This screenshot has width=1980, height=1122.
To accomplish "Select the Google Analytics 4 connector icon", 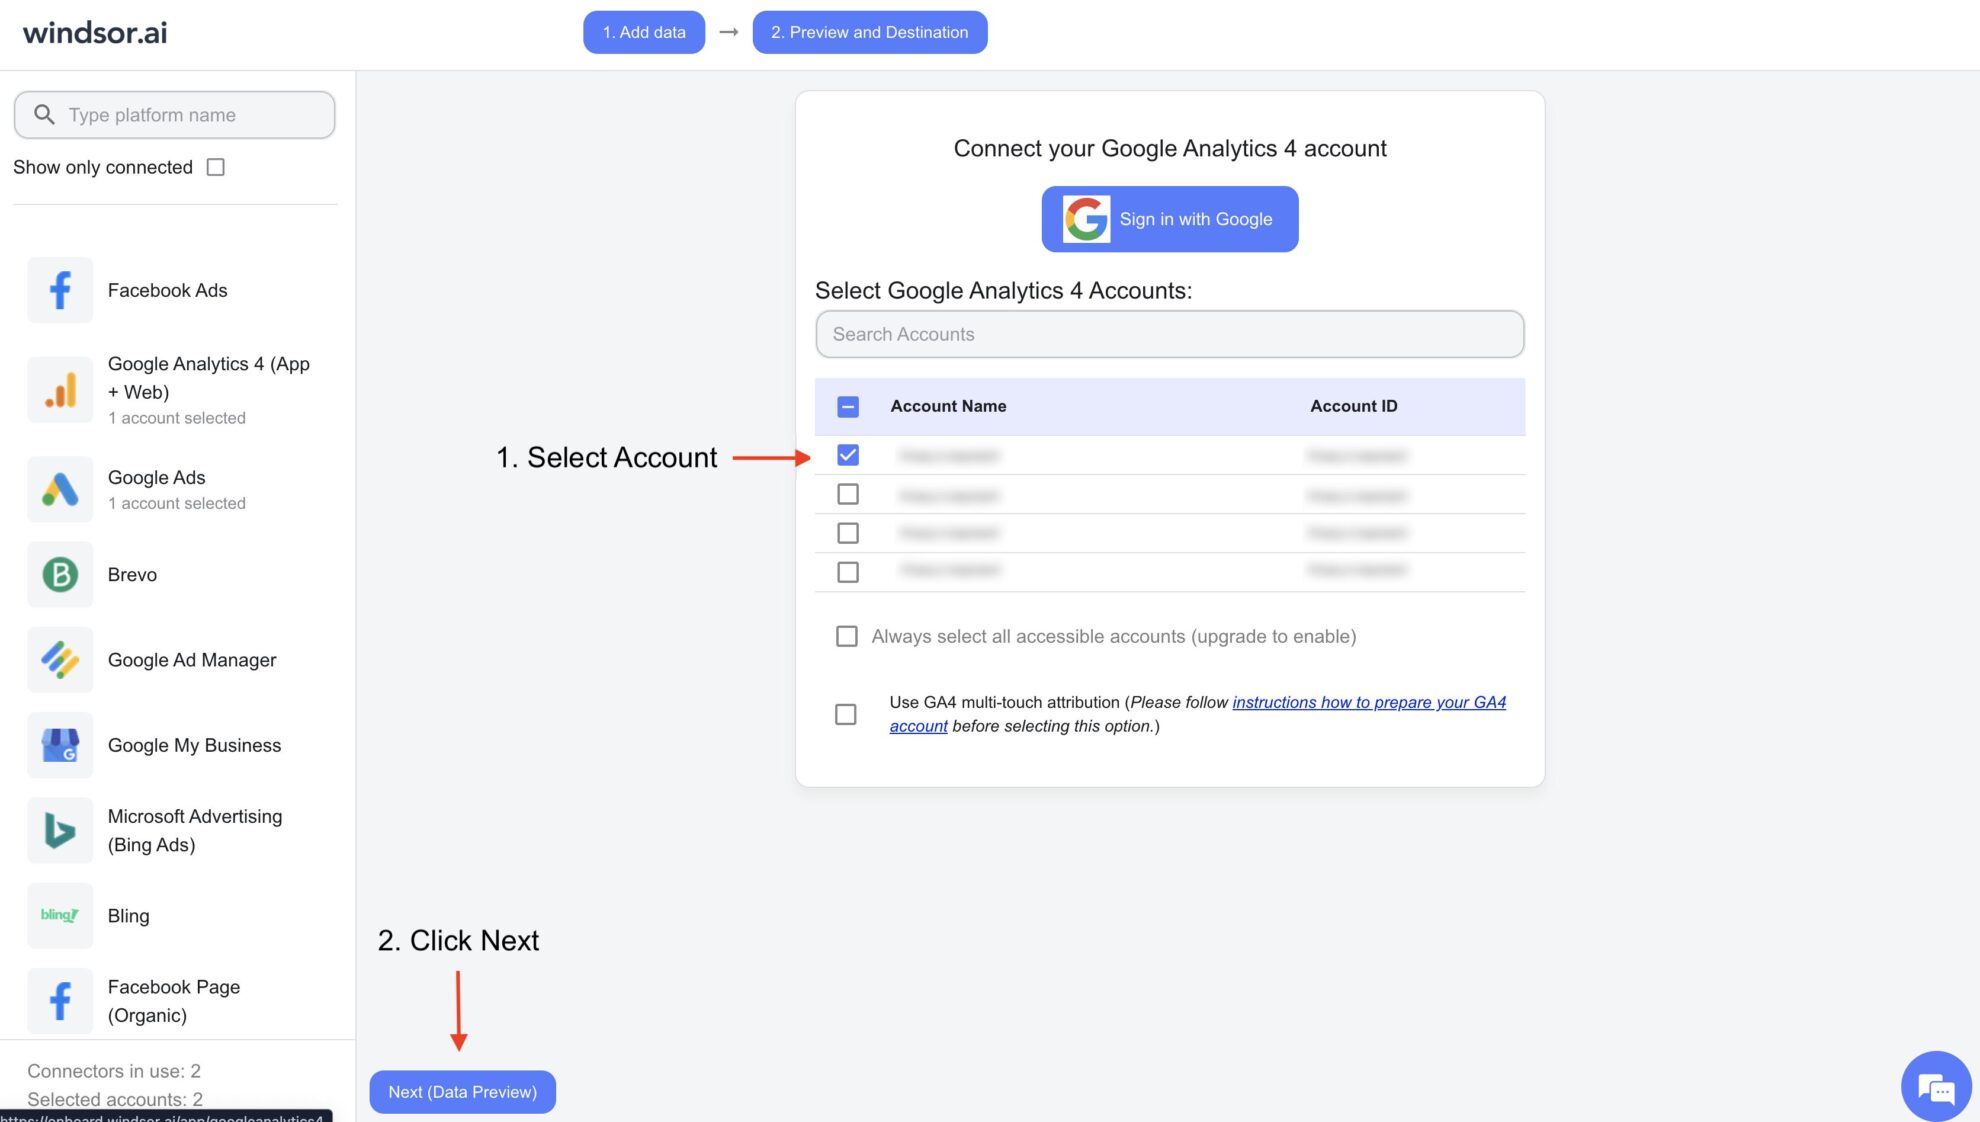I will click(60, 390).
